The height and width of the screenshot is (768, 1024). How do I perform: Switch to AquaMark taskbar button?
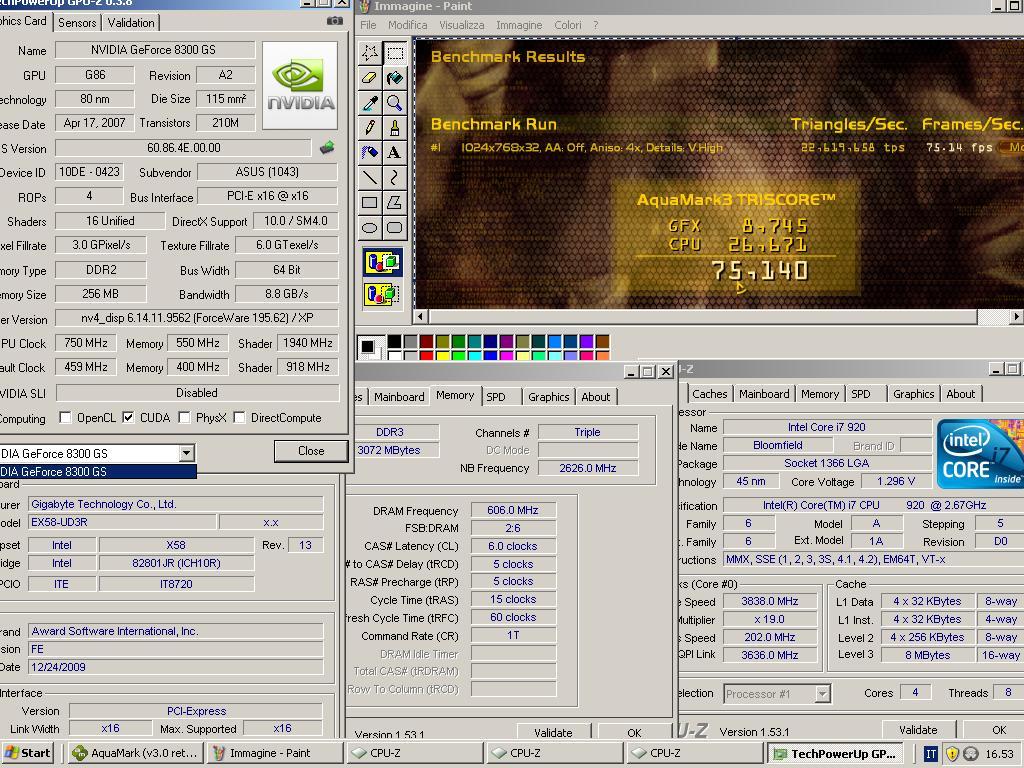[x=135, y=753]
